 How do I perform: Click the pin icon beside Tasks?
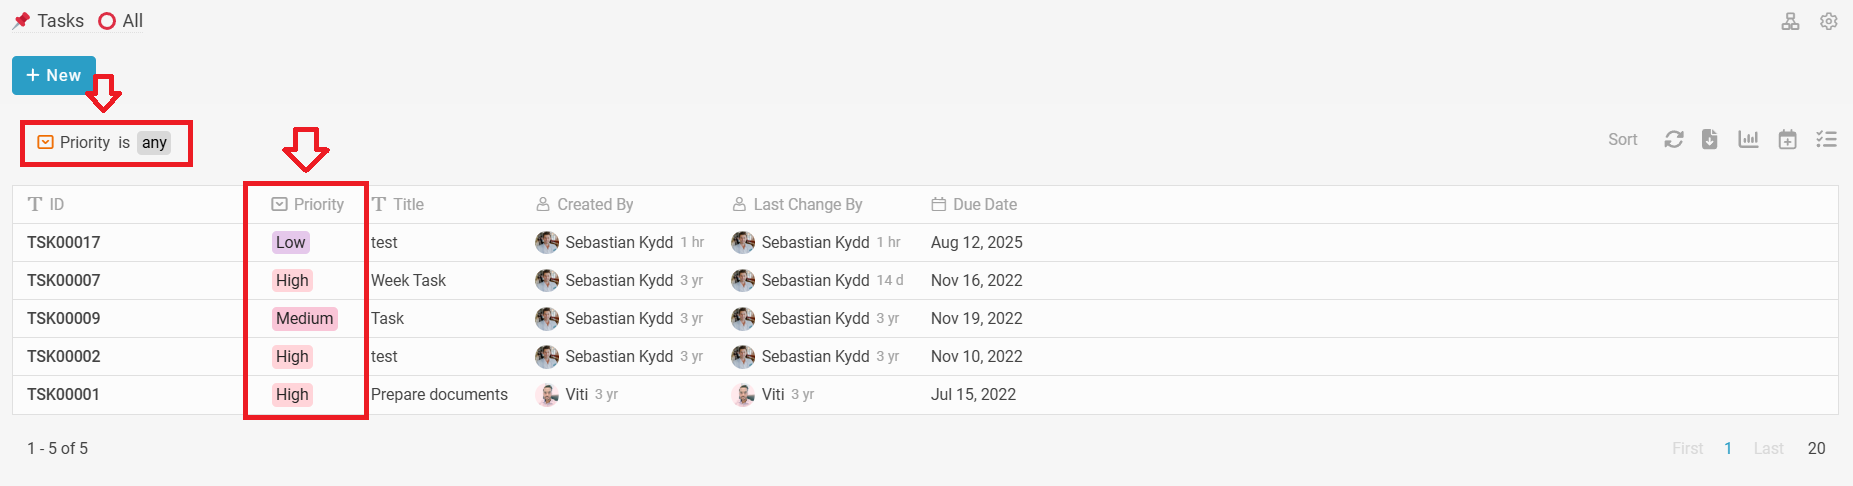pyautogui.click(x=21, y=20)
